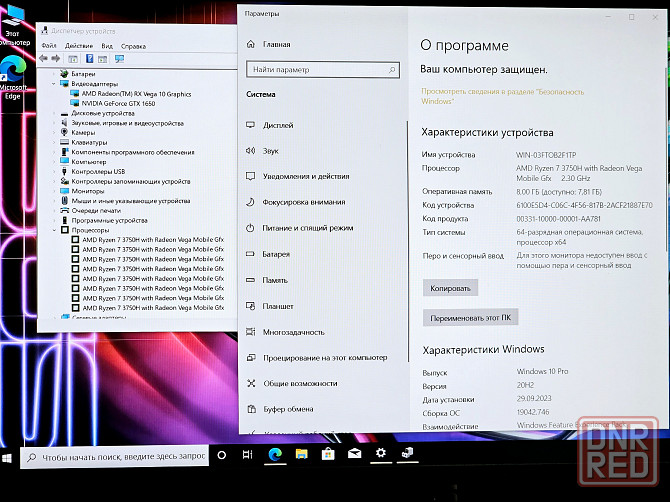Open Вид menu in Device Manager
Viewport: 670px width, 502px height.
pos(107,46)
